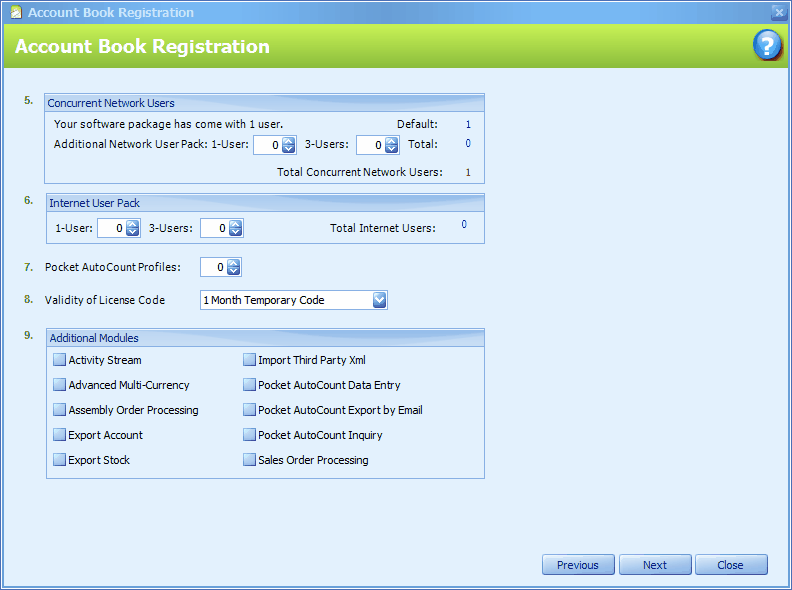Open the blue question mark help icon
Viewport: 792px width, 590px height.
[x=767, y=45]
